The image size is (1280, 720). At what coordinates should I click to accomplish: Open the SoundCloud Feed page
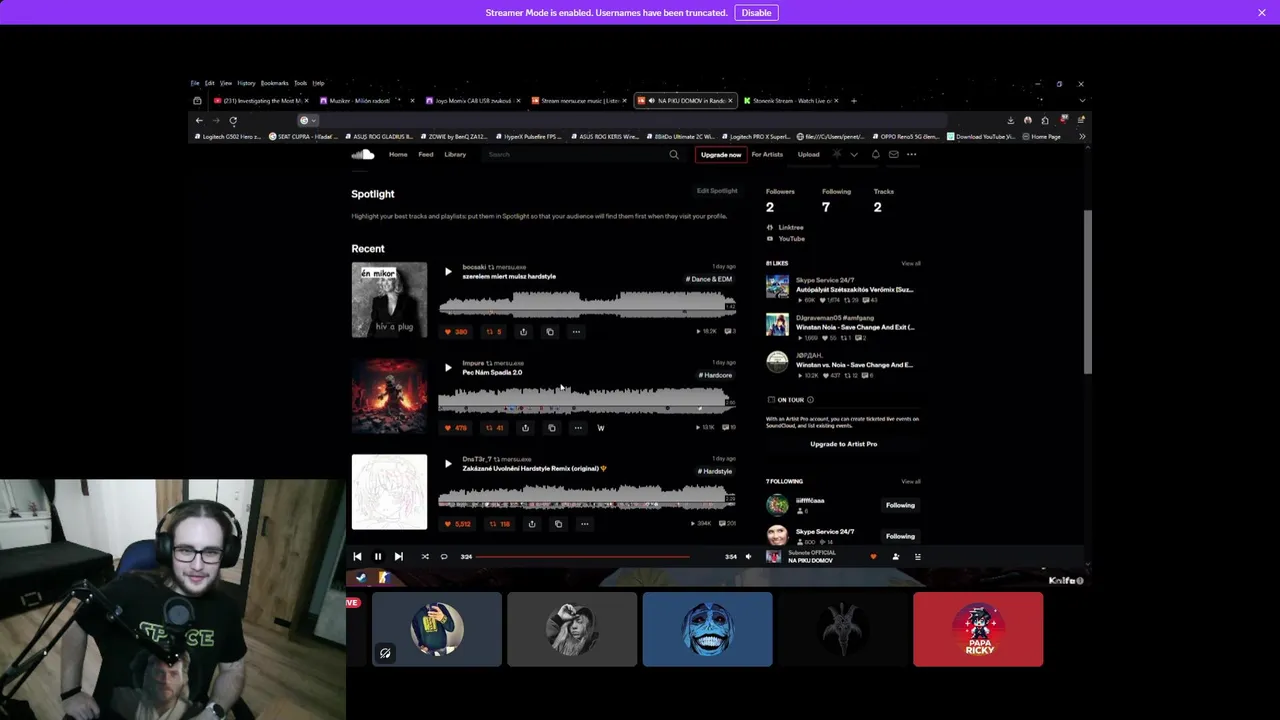click(426, 155)
